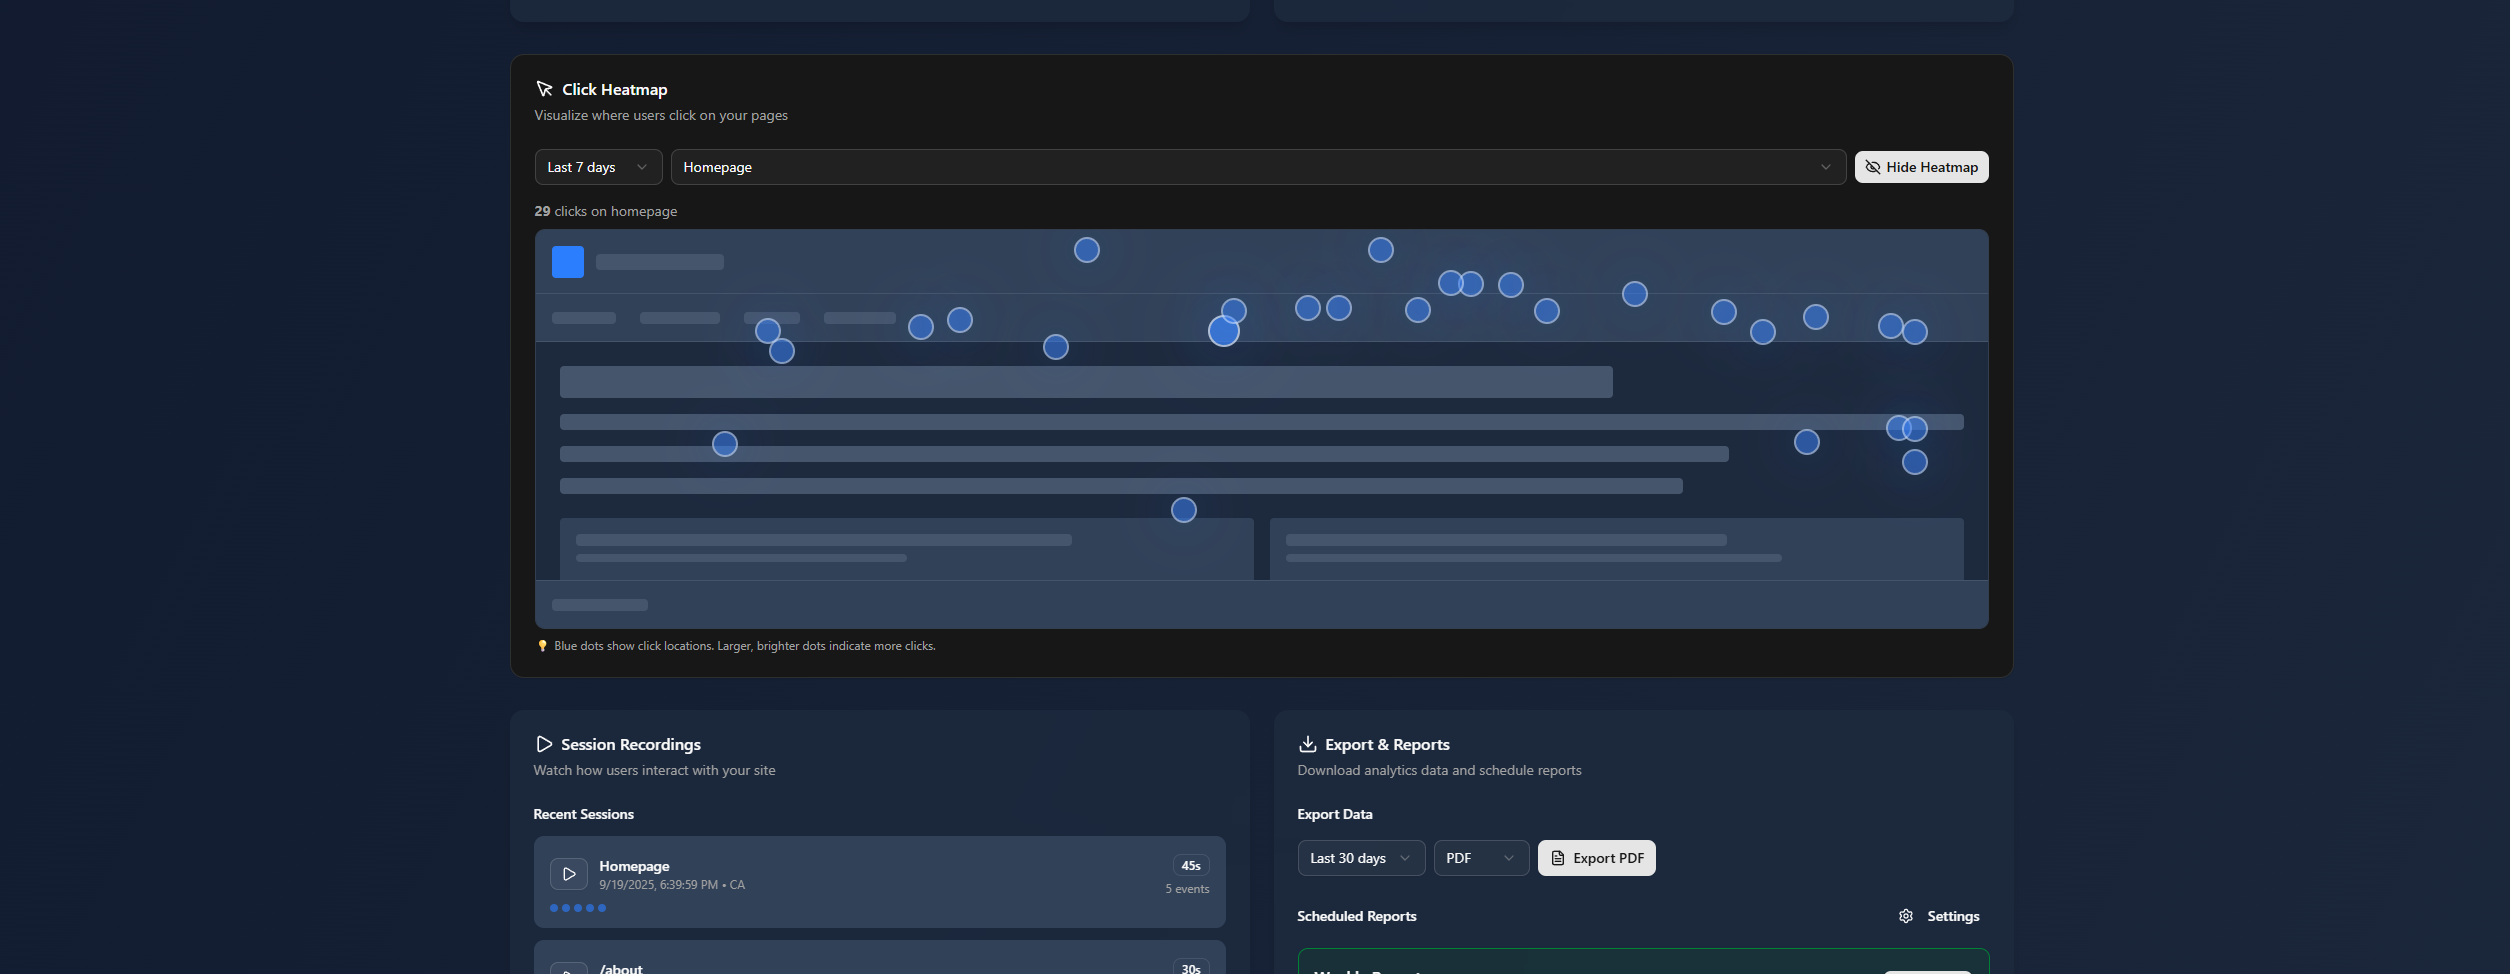Click the Scheduled Reports heading
Viewport: 2510px width, 974px height.
point(1357,916)
